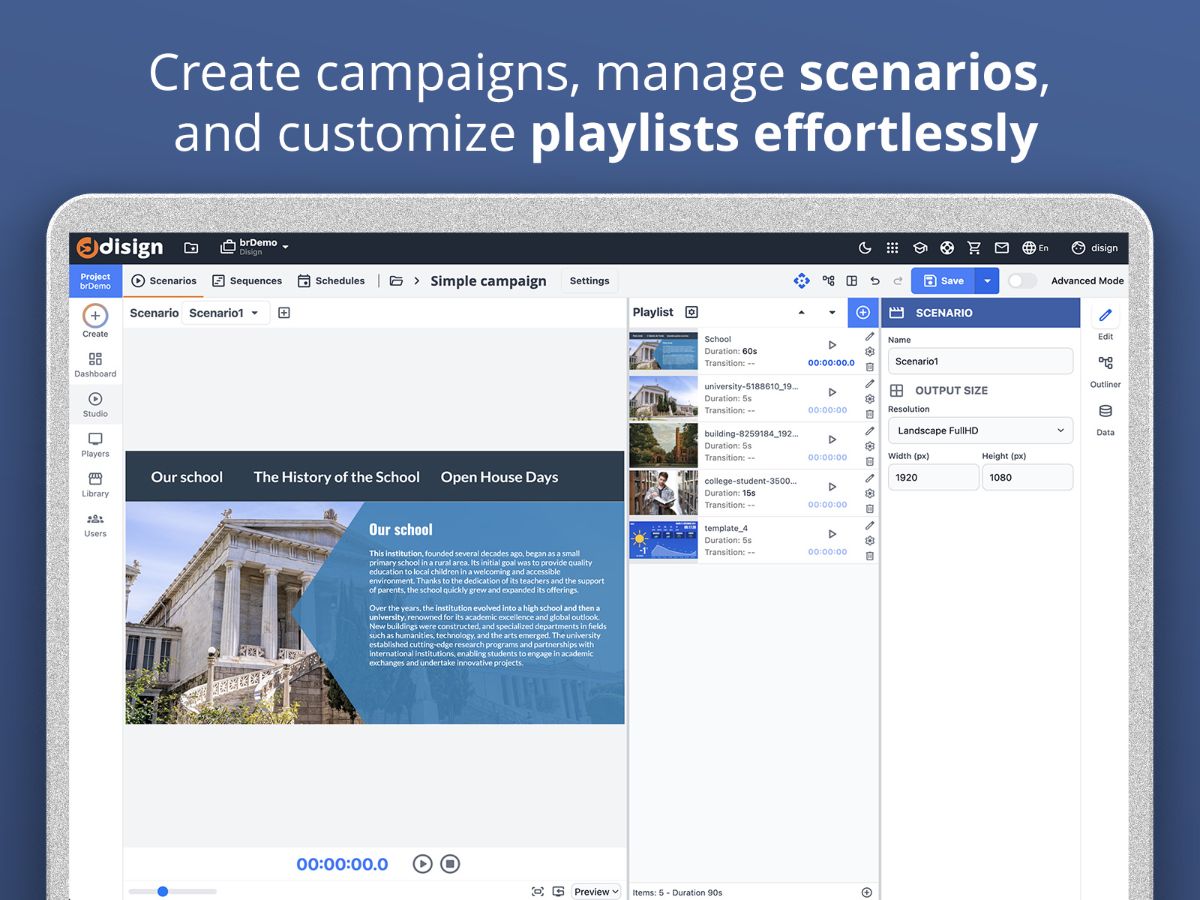Open the Playlist settings gear icon
The width and height of the screenshot is (1200, 900).
691,313
